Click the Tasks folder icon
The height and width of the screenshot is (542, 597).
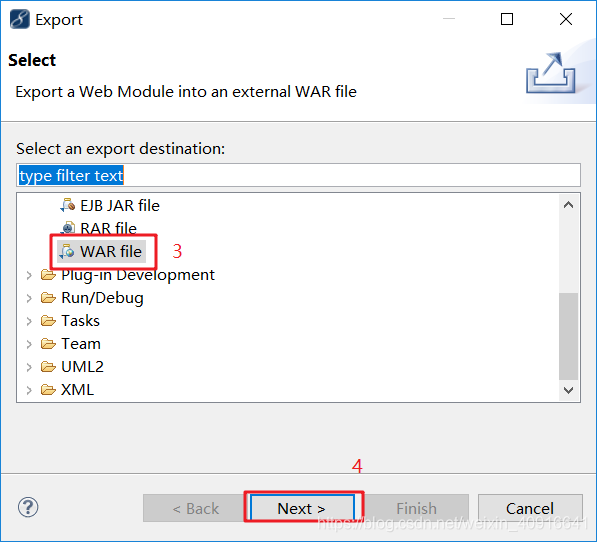48,321
